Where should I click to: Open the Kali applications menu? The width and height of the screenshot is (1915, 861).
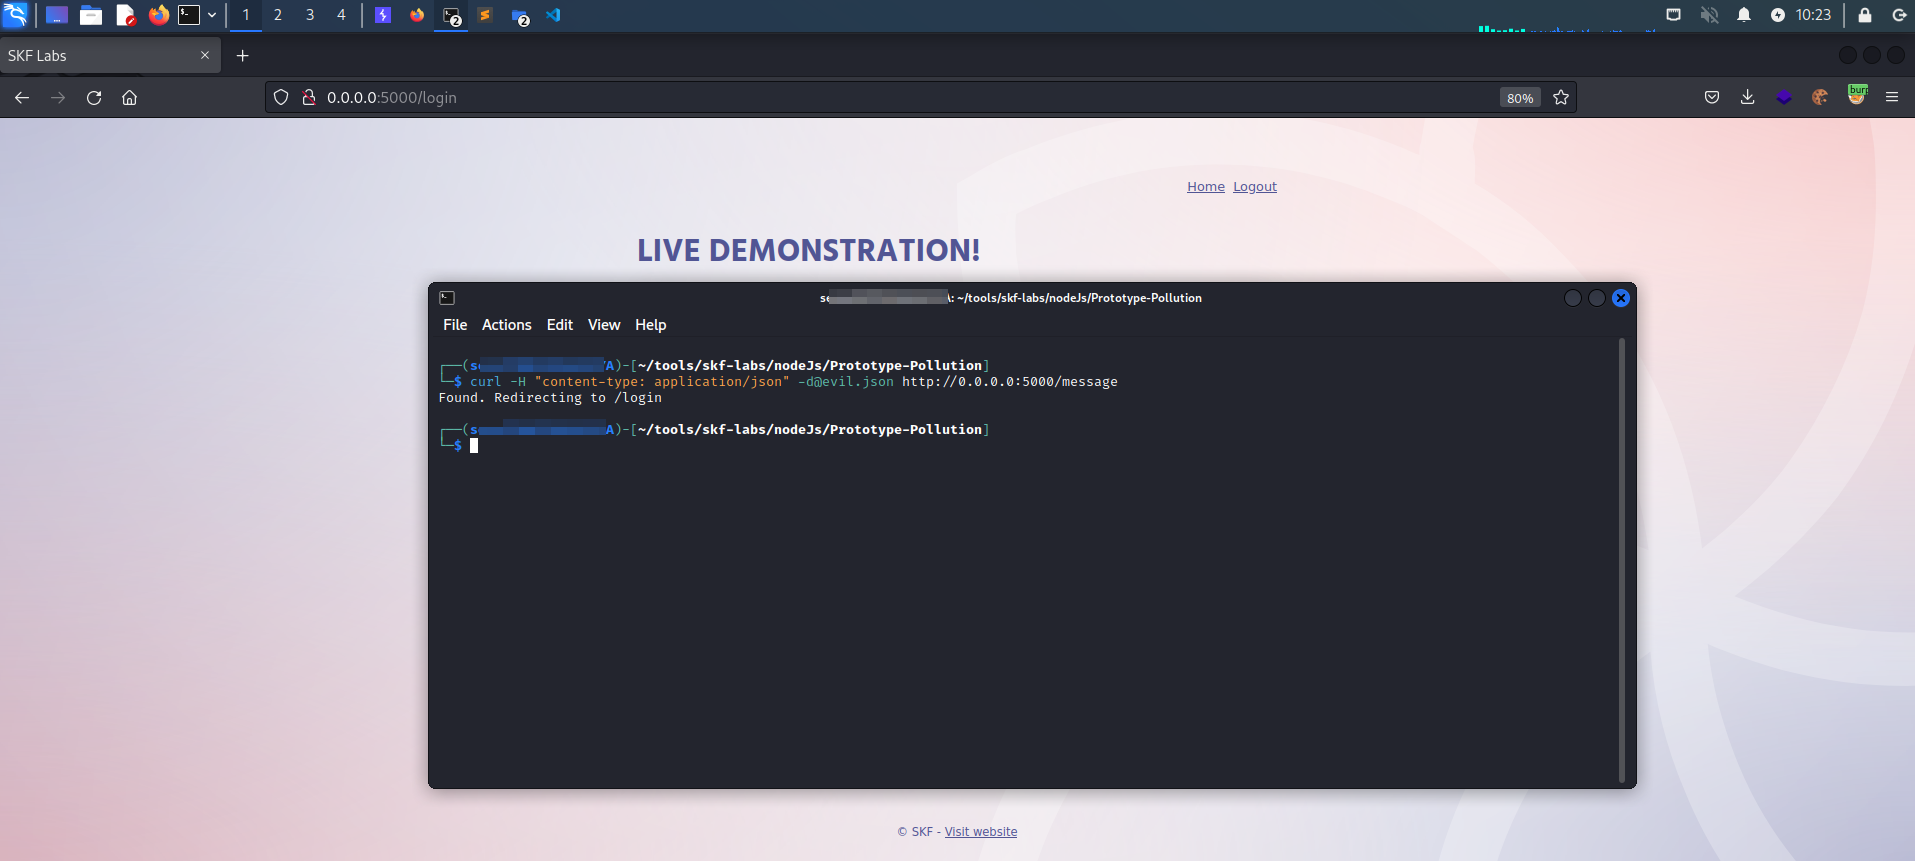(x=15, y=15)
